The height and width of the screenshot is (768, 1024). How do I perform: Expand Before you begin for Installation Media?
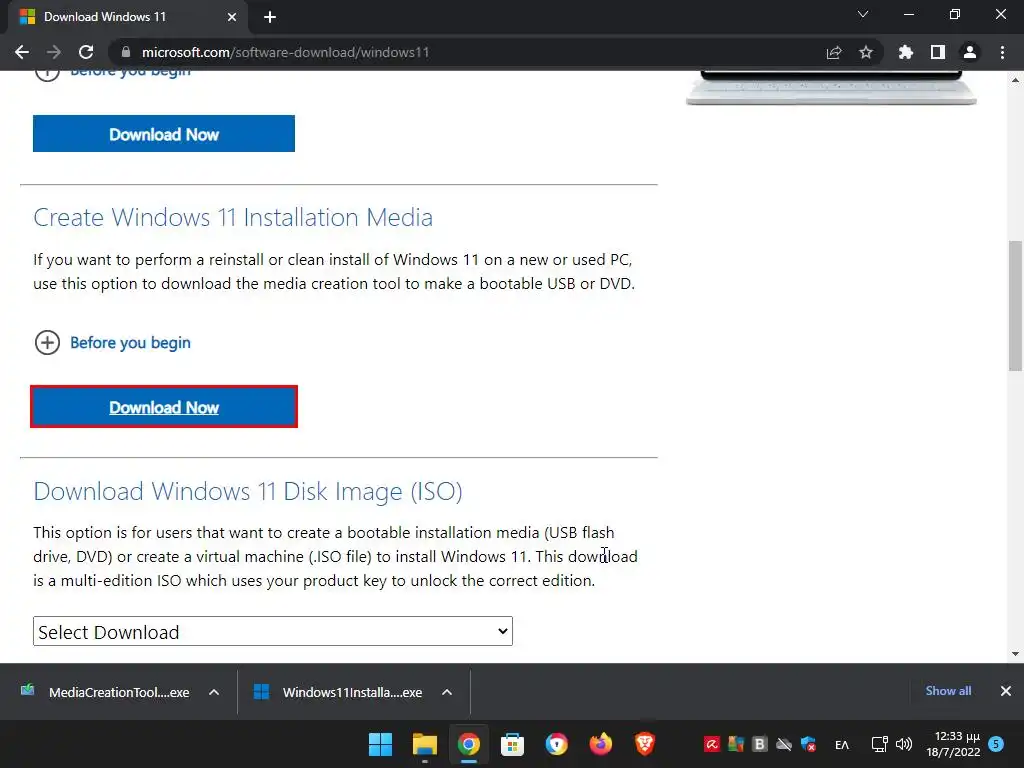click(x=112, y=342)
